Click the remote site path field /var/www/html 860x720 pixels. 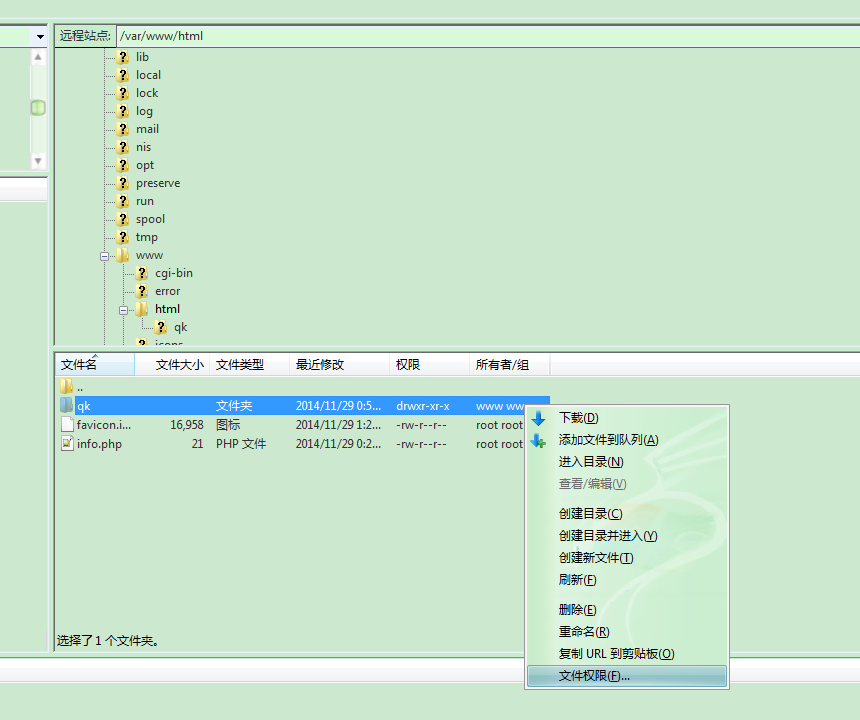pyautogui.click(x=488, y=36)
